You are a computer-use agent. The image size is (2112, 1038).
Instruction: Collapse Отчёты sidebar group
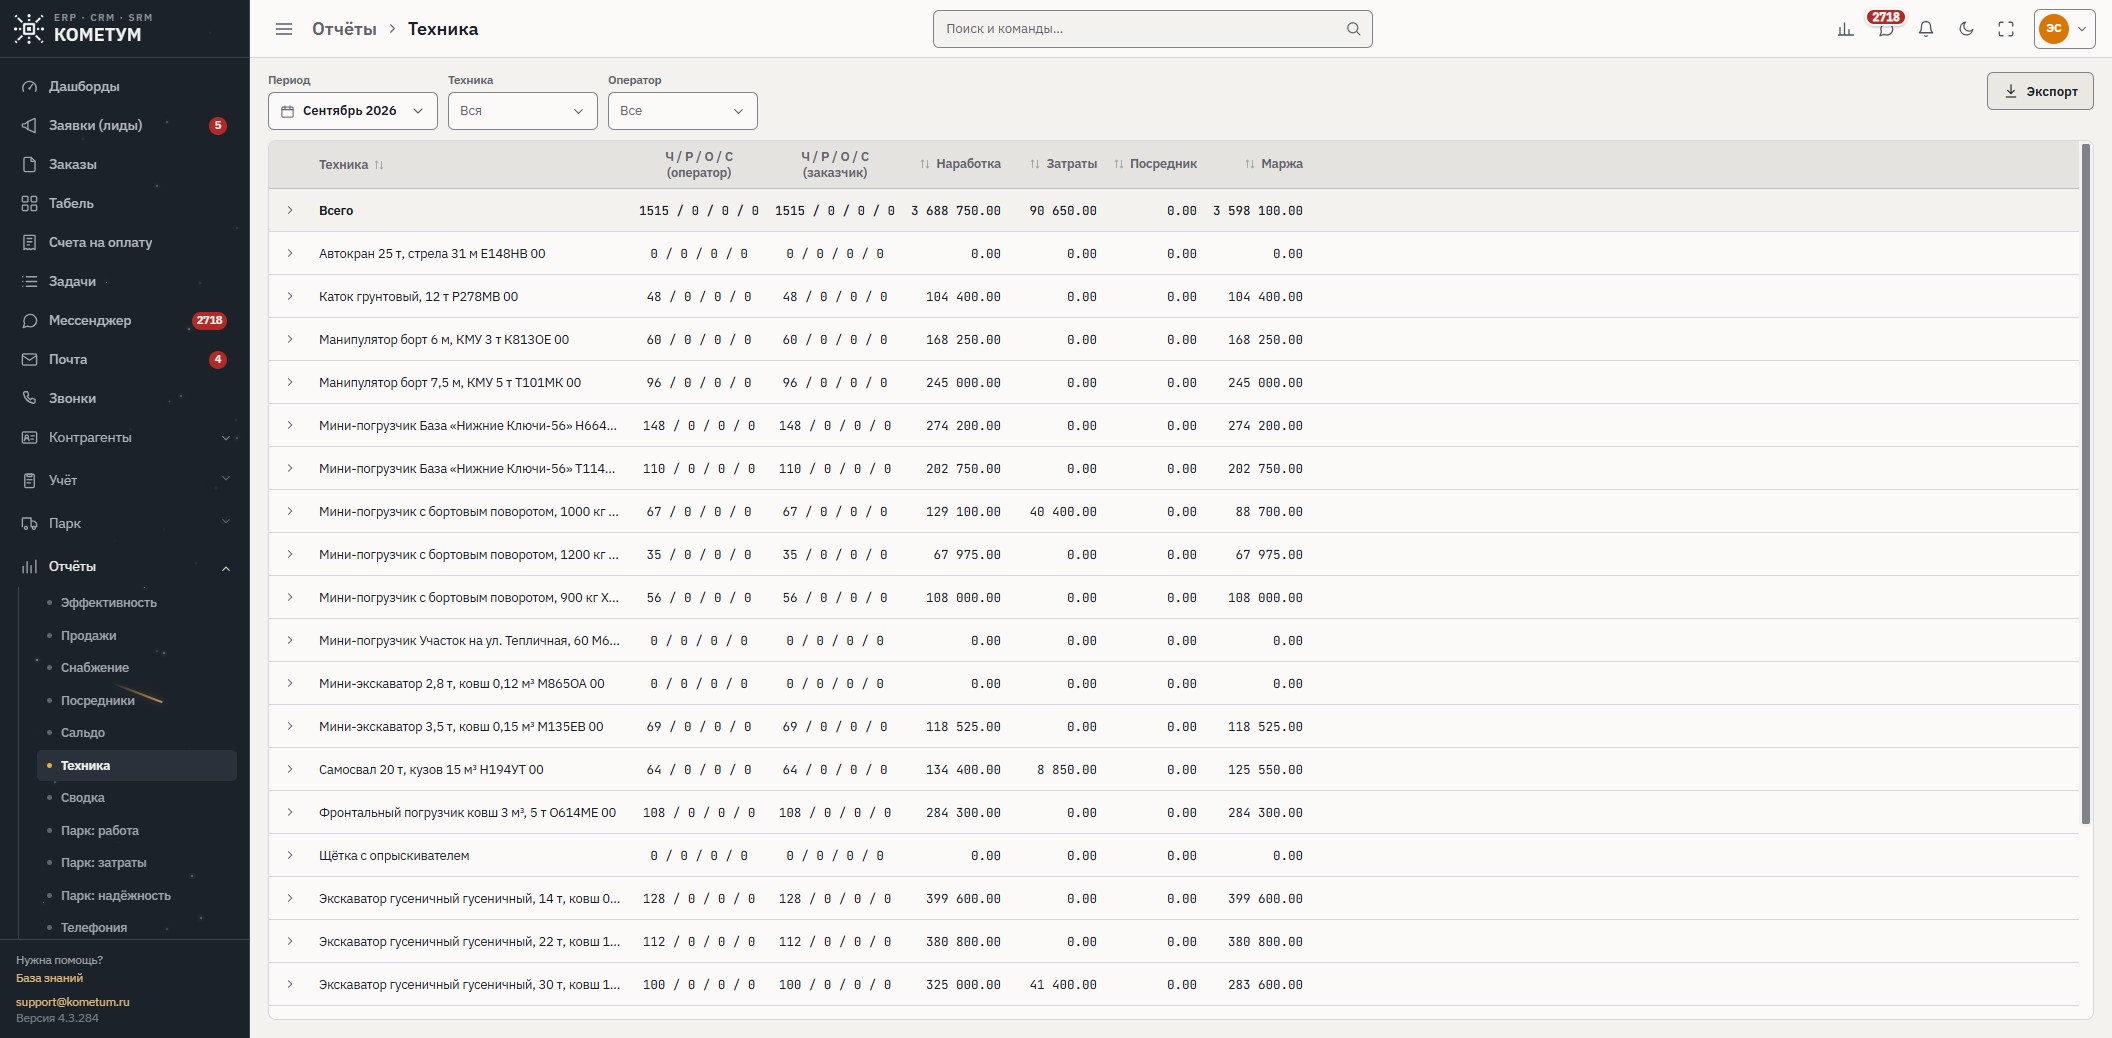(125, 566)
